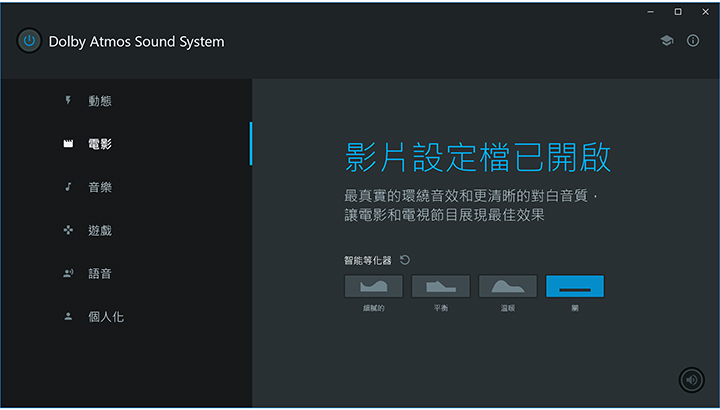Viewport: 720px width, 410px height.
Task: Select the 溫暖 equalizer preset
Action: click(x=508, y=286)
